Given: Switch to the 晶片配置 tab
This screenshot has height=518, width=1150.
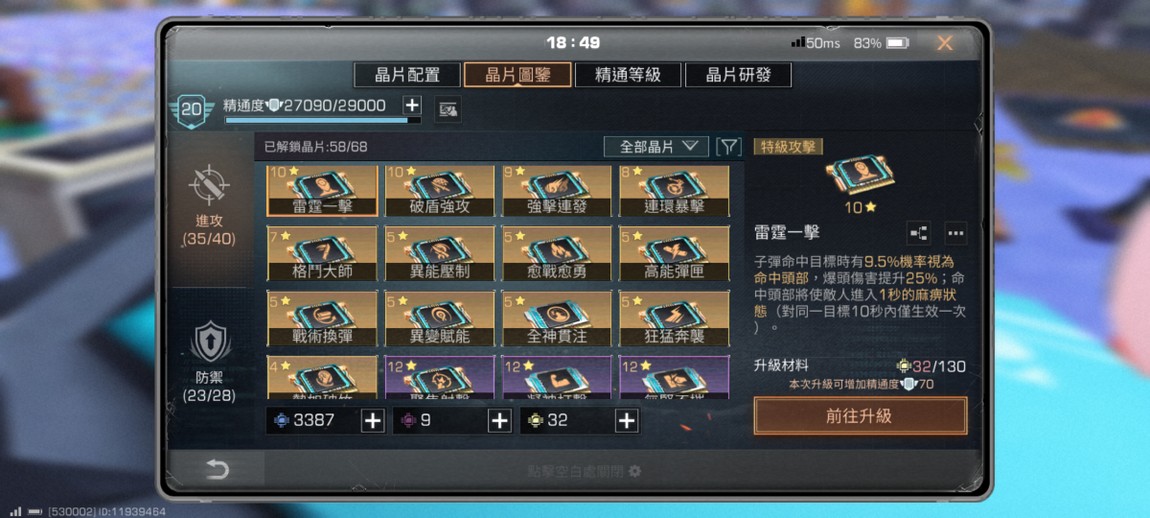Looking at the screenshot, I should pos(407,75).
